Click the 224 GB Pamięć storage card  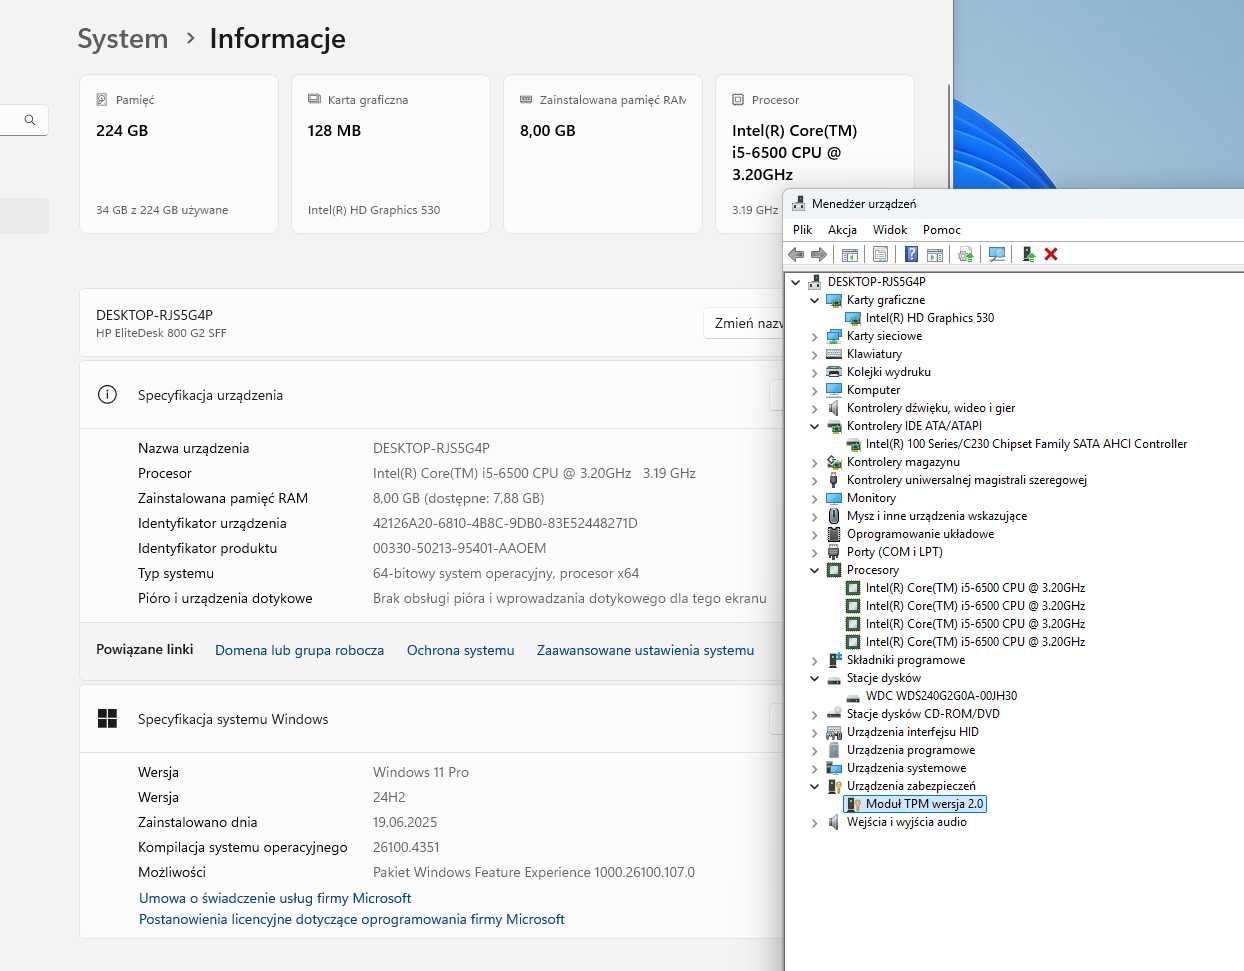179,154
